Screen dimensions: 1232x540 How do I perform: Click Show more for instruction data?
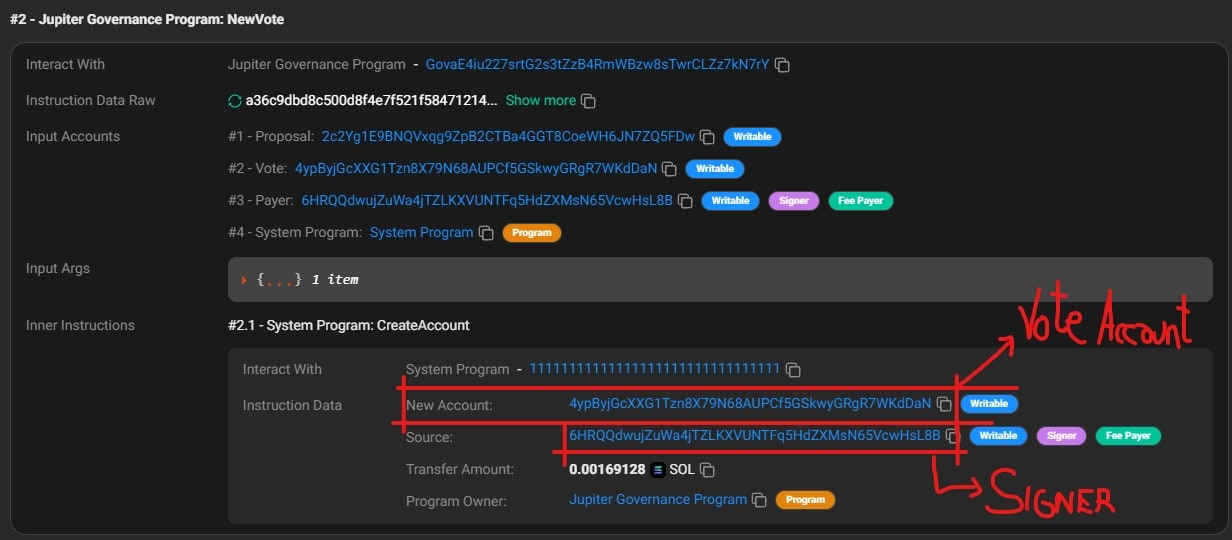[x=540, y=100]
